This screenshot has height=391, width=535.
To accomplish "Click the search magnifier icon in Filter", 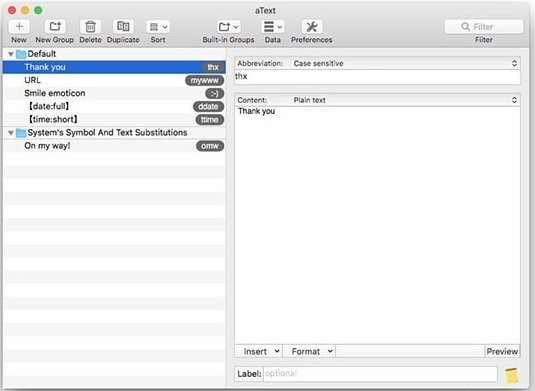I will tap(465, 27).
